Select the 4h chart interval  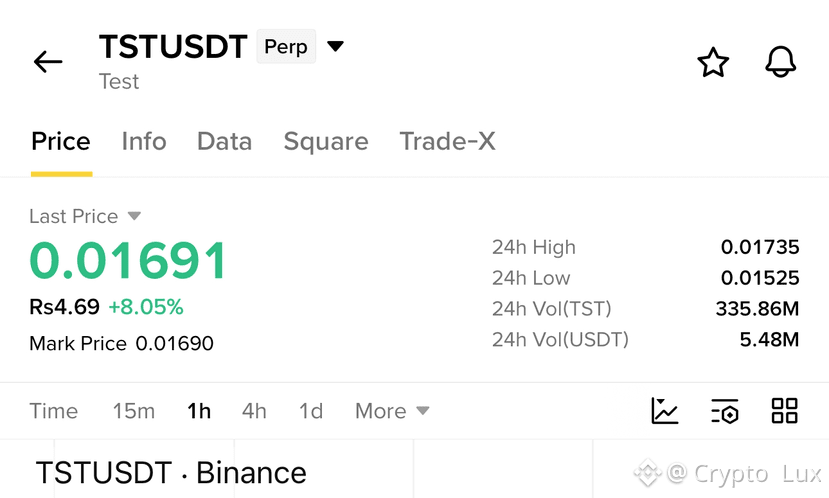click(x=254, y=411)
